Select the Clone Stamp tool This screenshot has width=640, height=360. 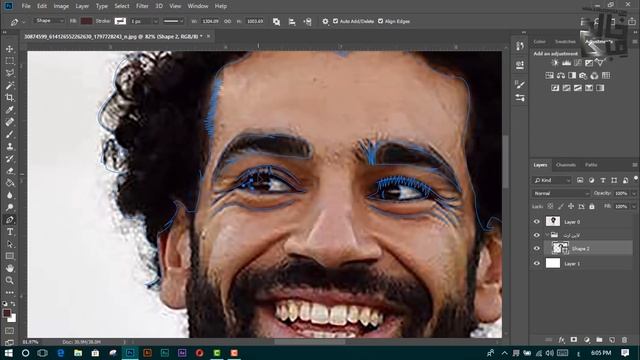click(x=9, y=147)
